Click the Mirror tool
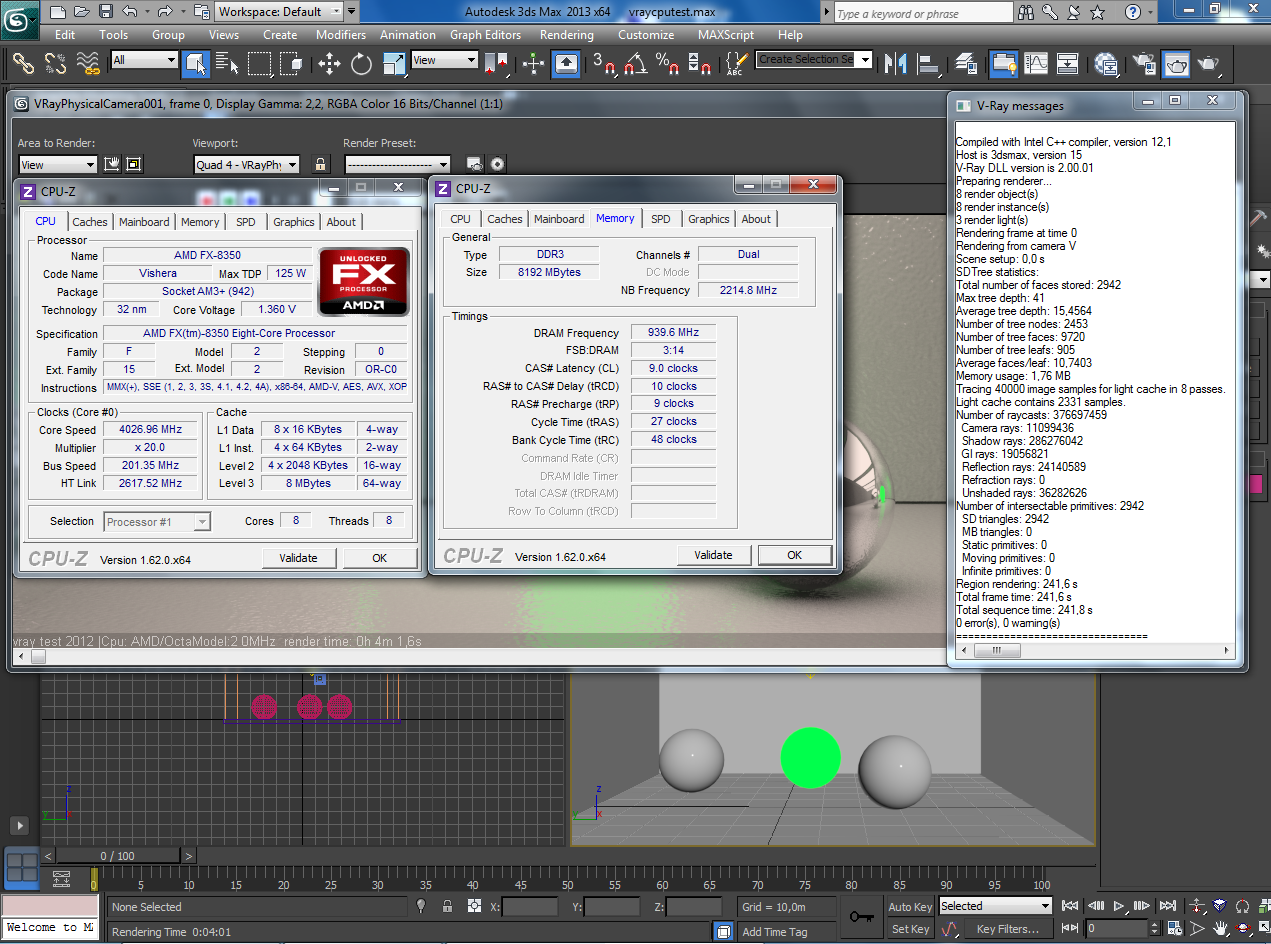This screenshot has height=944, width=1271. tap(896, 64)
